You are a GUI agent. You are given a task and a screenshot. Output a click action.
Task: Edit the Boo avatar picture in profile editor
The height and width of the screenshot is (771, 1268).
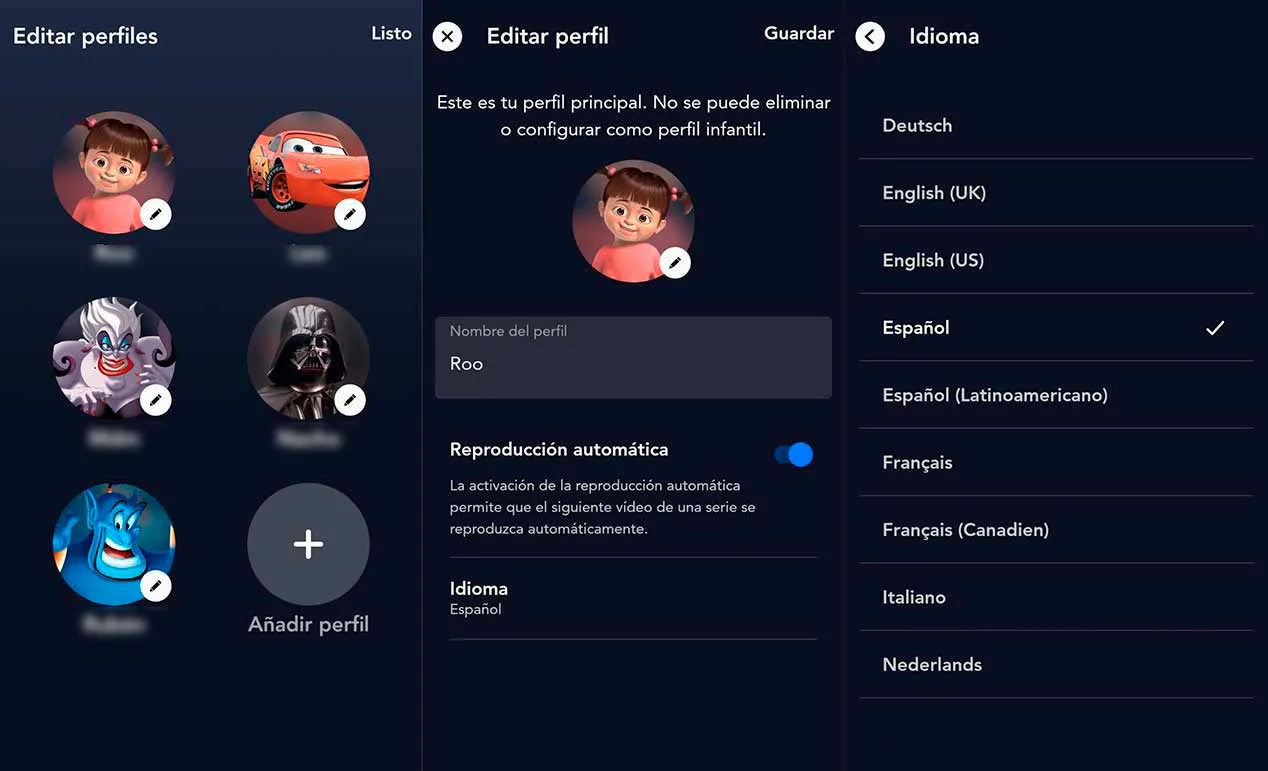675,262
